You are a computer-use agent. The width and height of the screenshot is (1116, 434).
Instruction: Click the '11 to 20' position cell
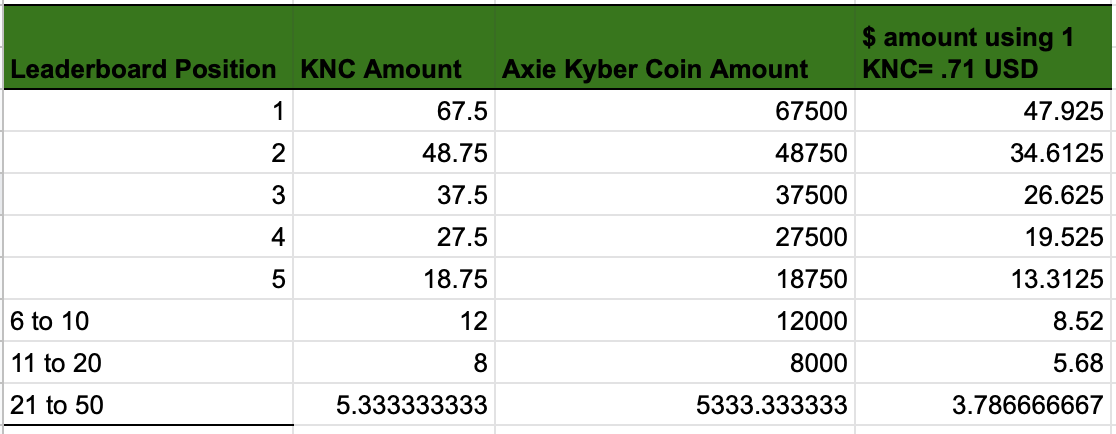[147, 363]
